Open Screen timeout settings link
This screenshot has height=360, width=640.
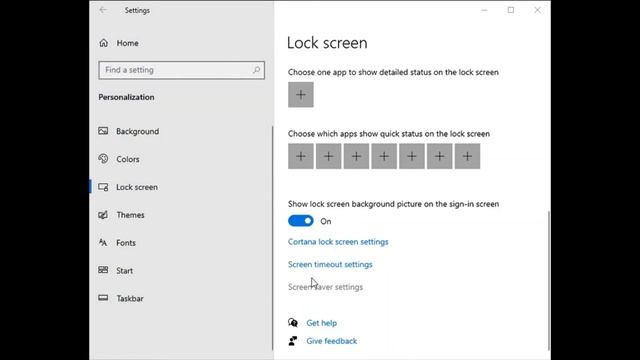point(330,264)
